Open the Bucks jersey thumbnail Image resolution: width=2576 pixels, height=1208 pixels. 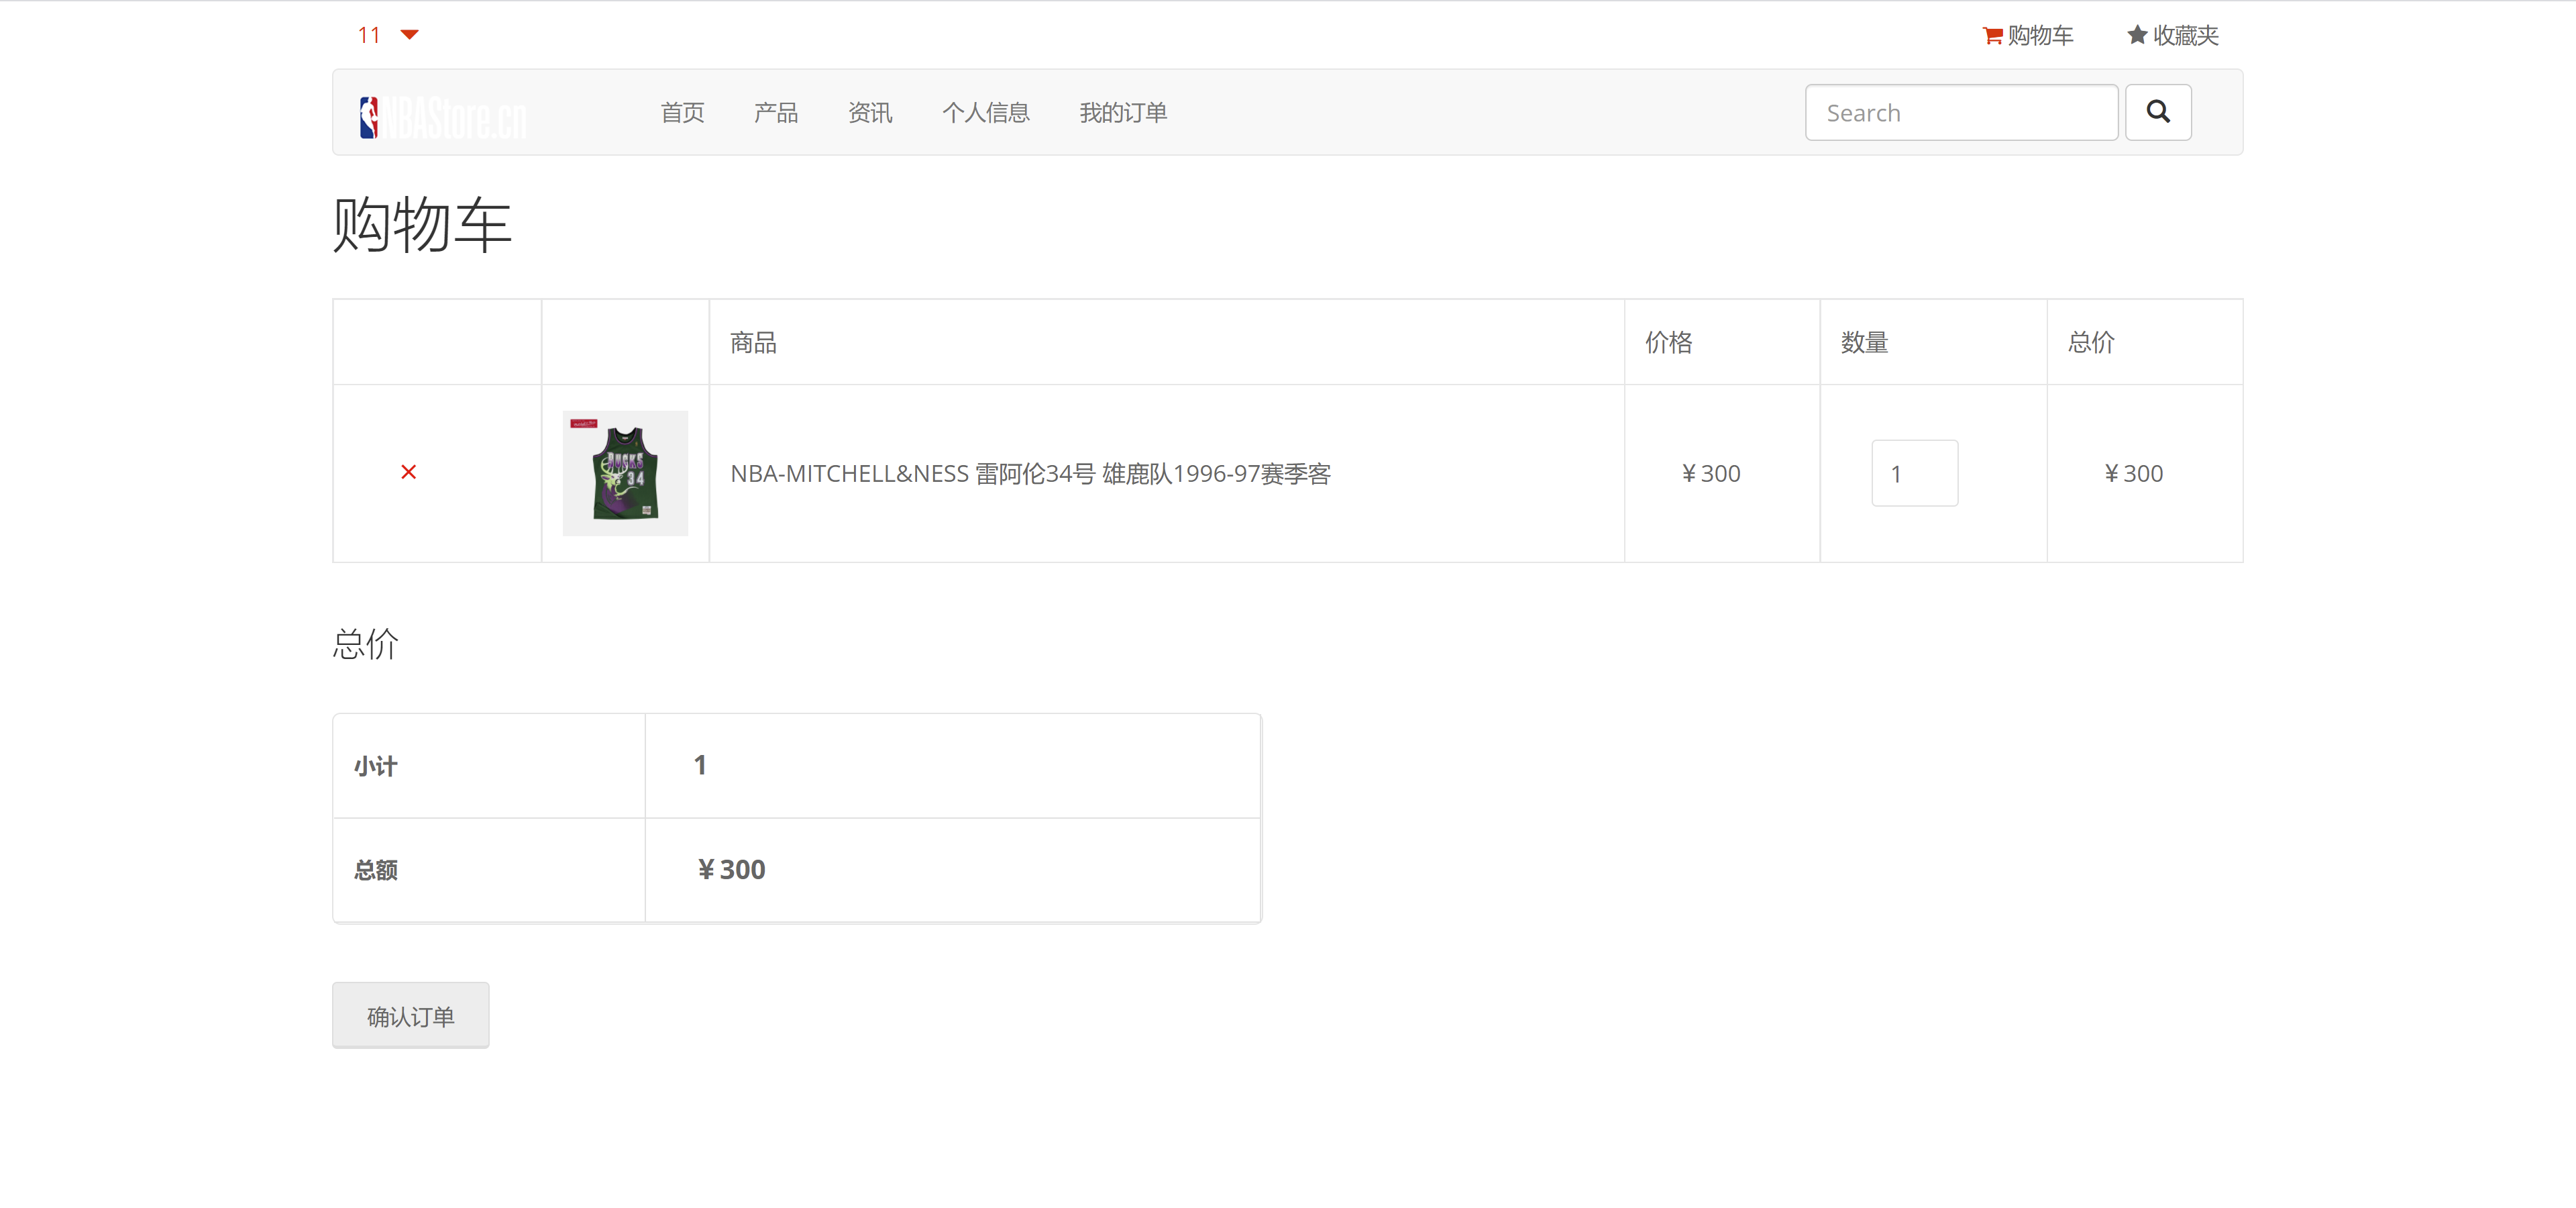click(625, 473)
